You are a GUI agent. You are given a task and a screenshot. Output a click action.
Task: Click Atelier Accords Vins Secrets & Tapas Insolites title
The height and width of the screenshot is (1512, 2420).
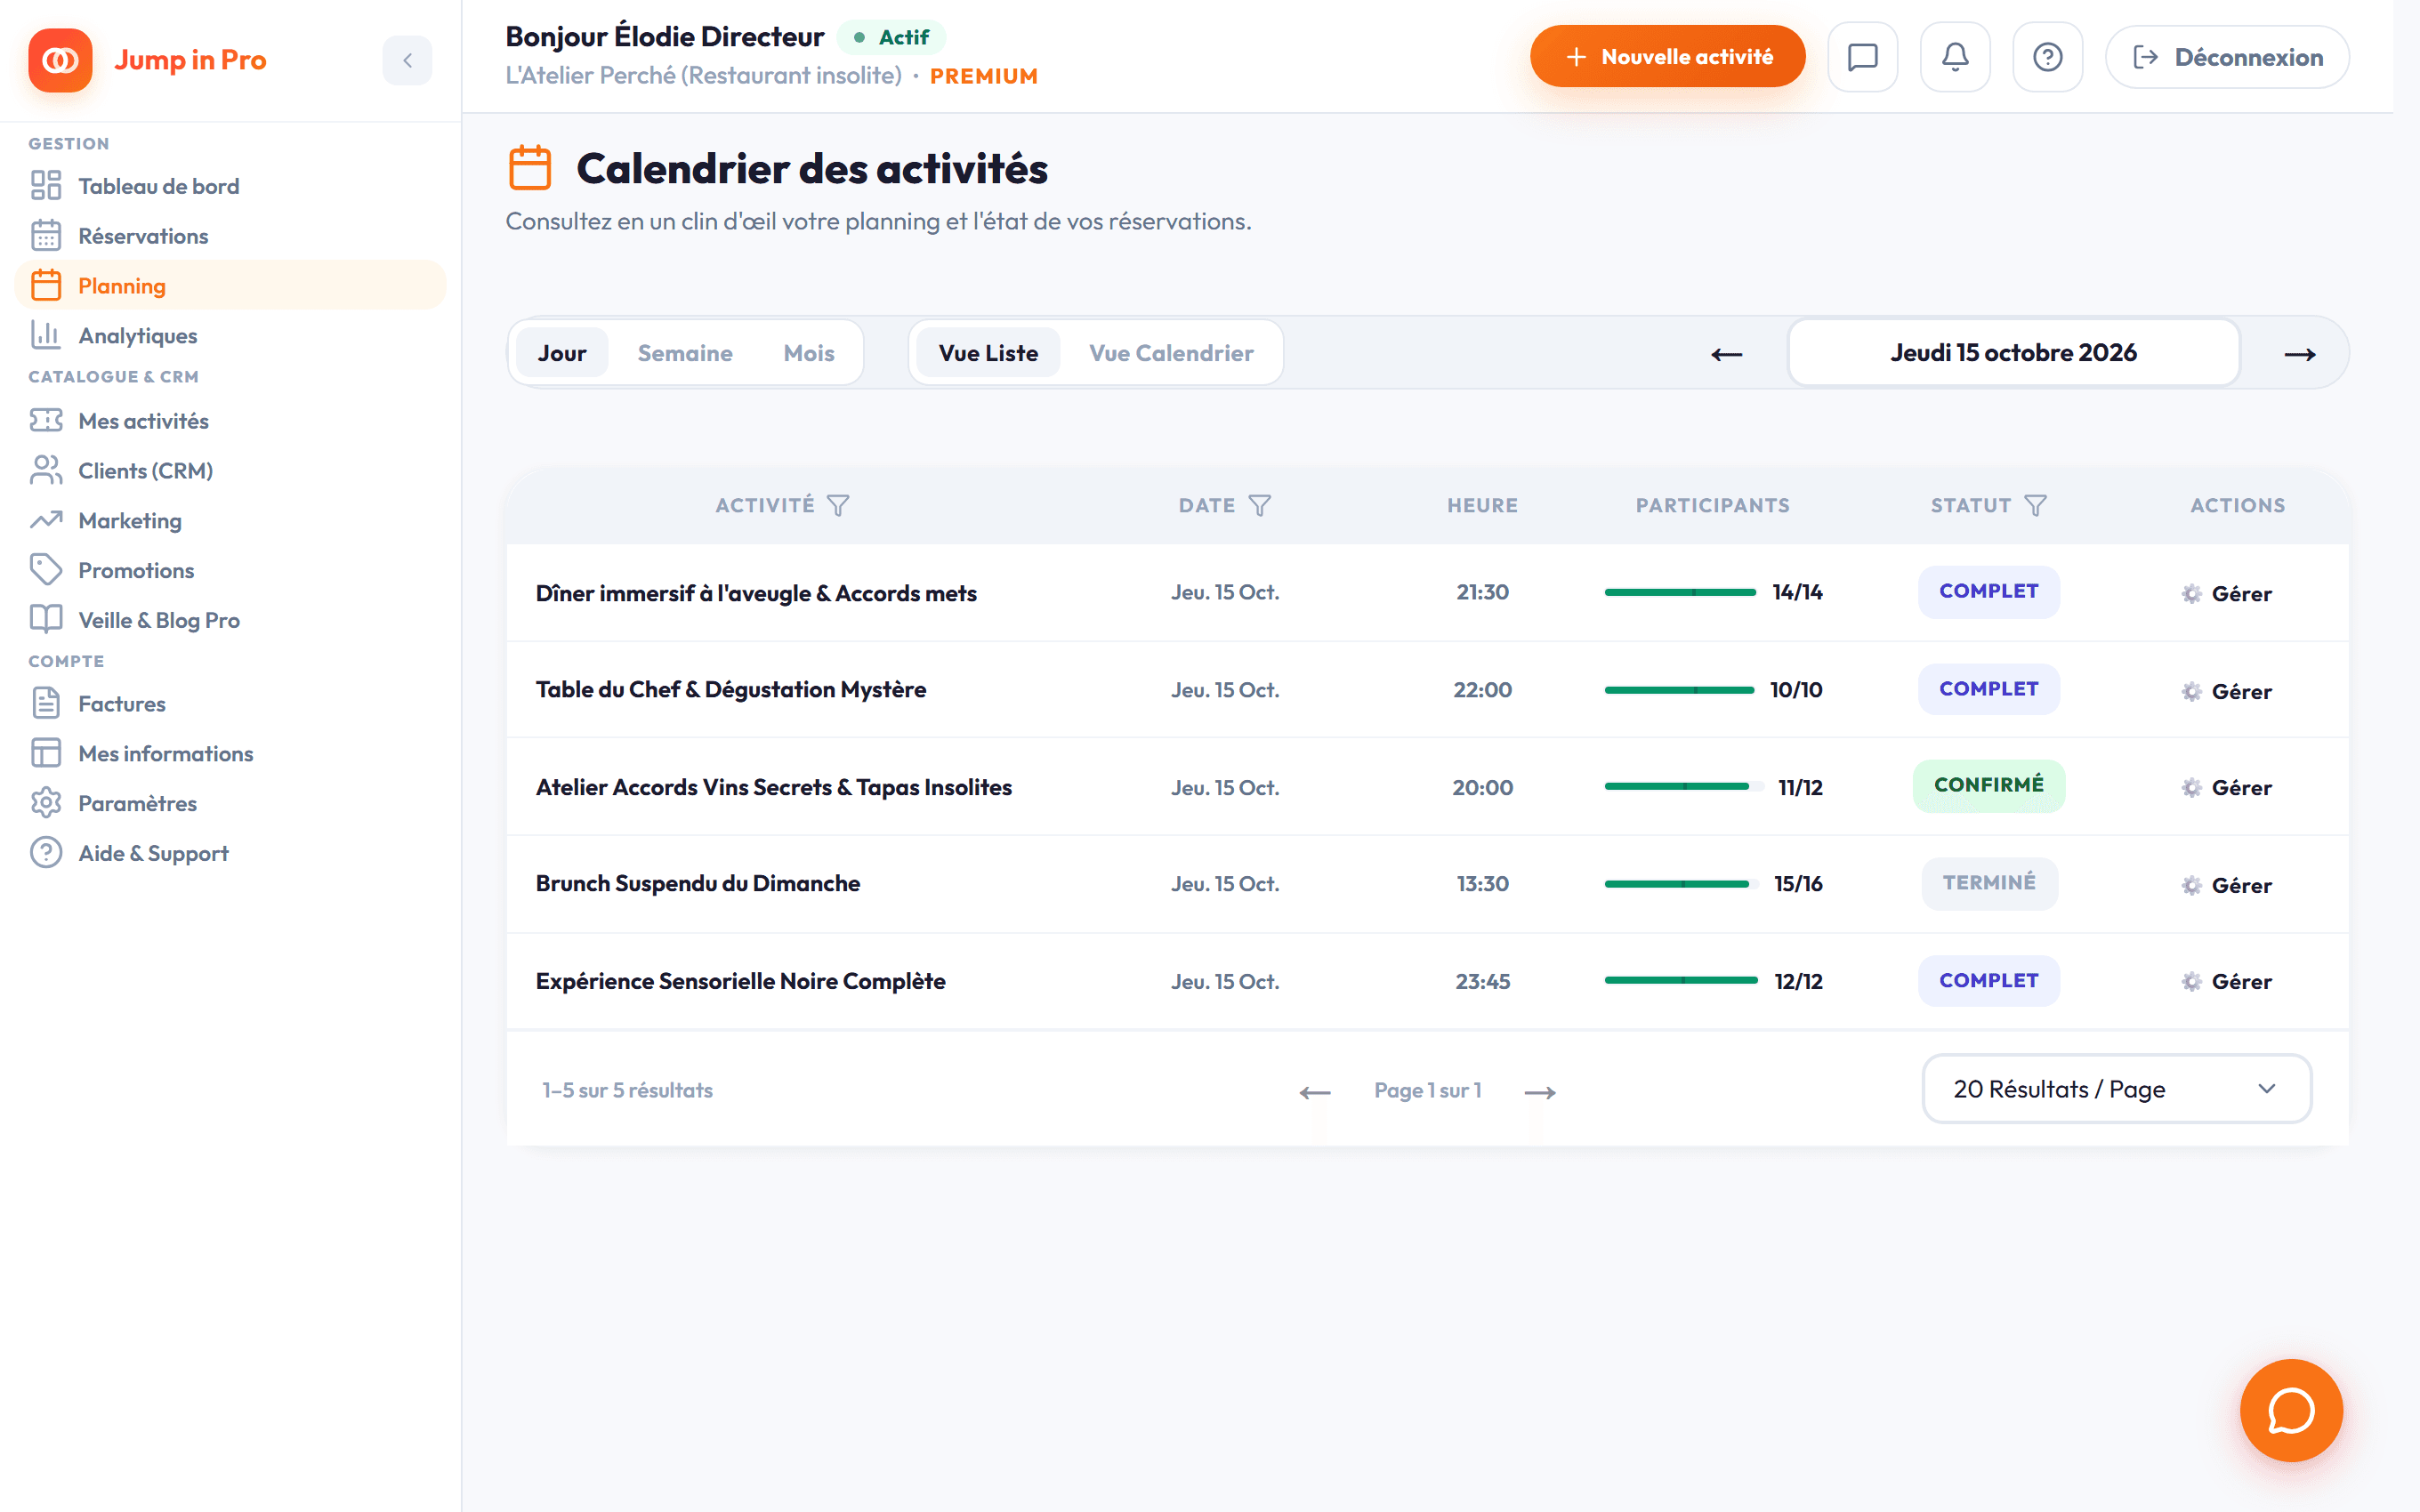(x=774, y=787)
